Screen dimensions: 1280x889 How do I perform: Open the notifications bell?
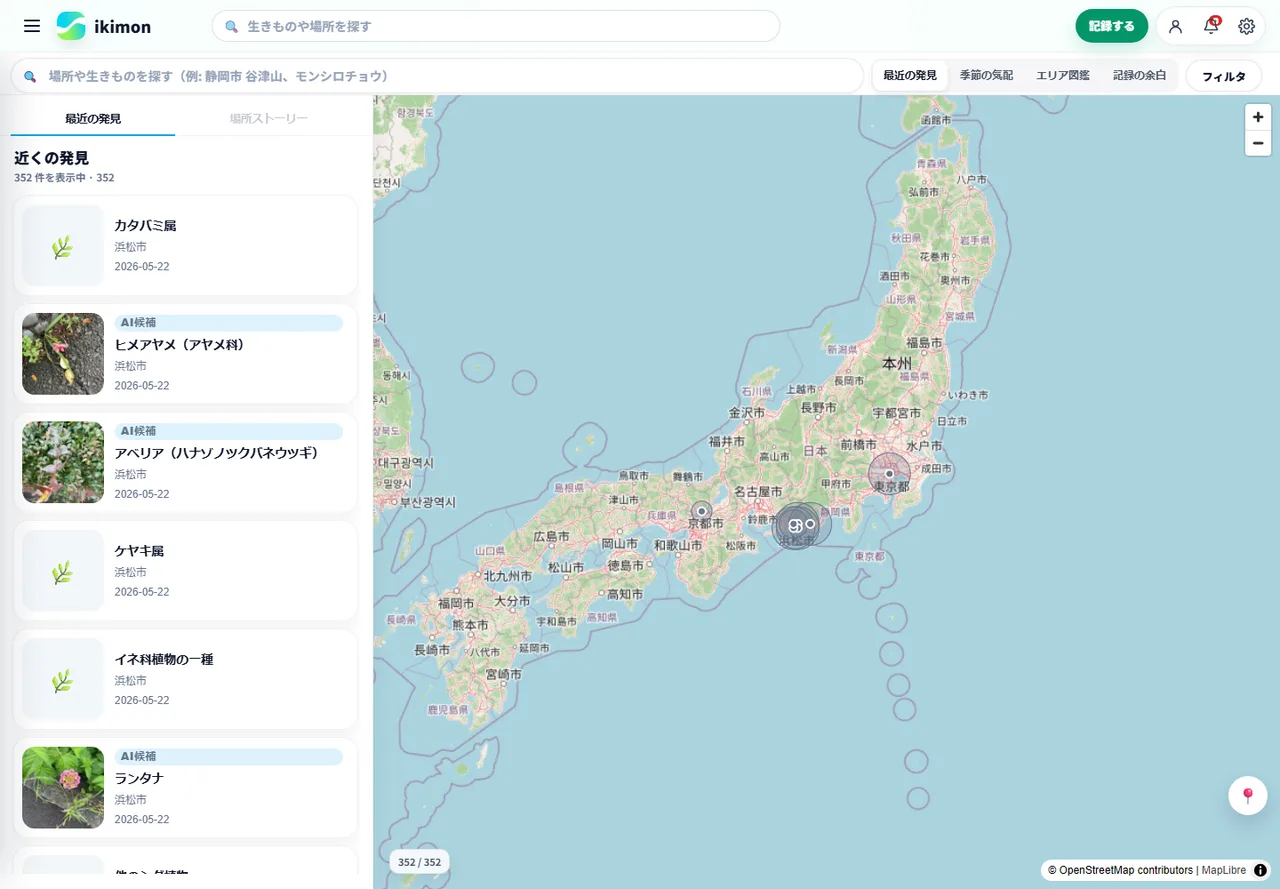[x=1211, y=26]
